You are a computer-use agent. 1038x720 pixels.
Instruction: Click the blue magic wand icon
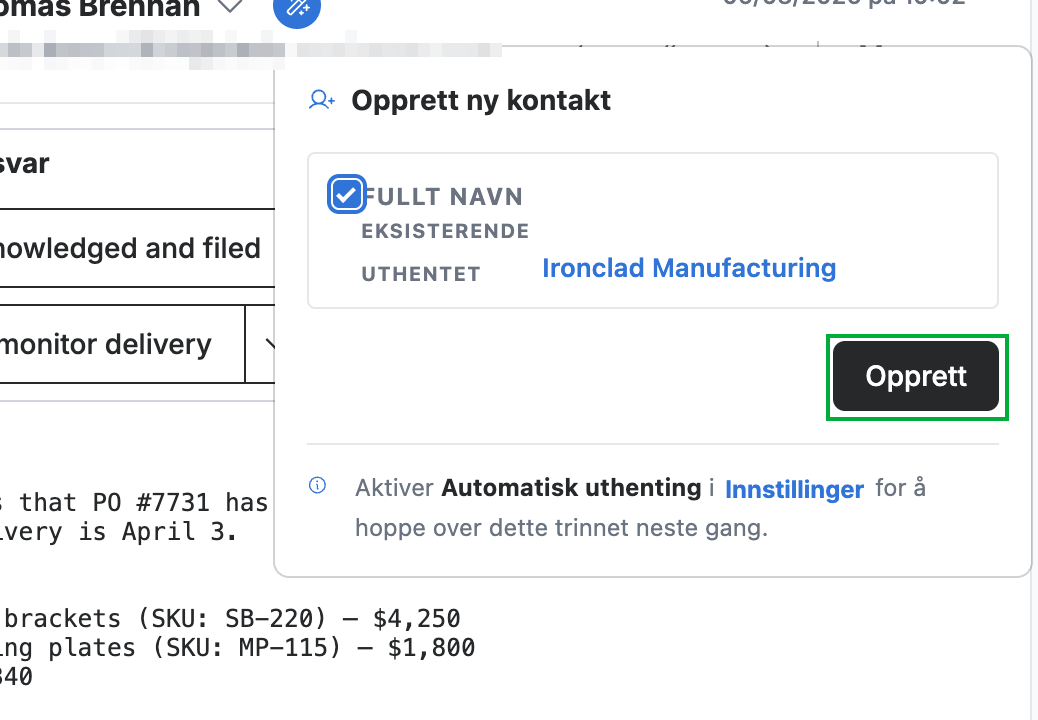(x=297, y=7)
